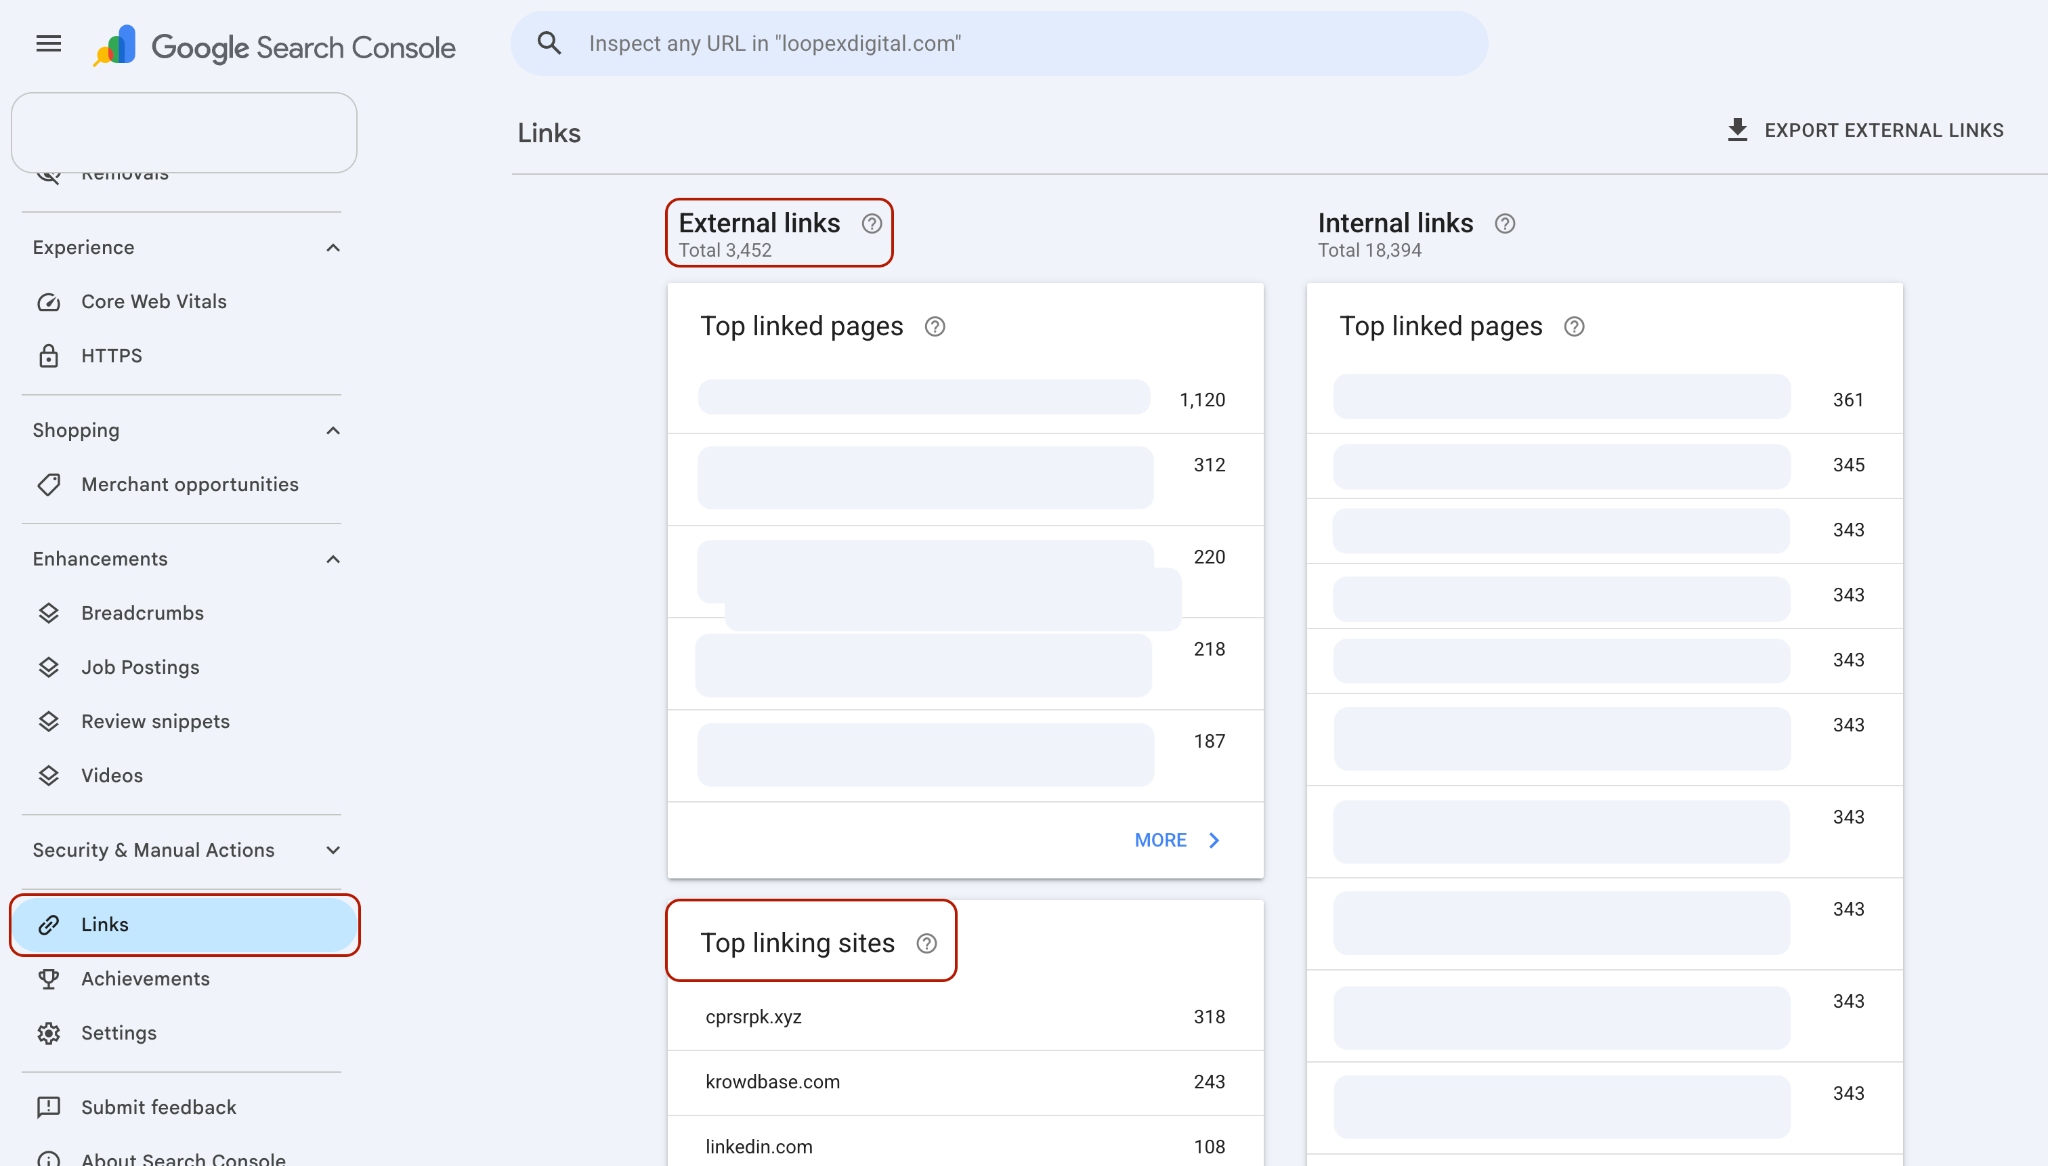Click Submit feedback
Image resolution: width=2048 pixels, height=1166 pixels.
pyautogui.click(x=184, y=1107)
